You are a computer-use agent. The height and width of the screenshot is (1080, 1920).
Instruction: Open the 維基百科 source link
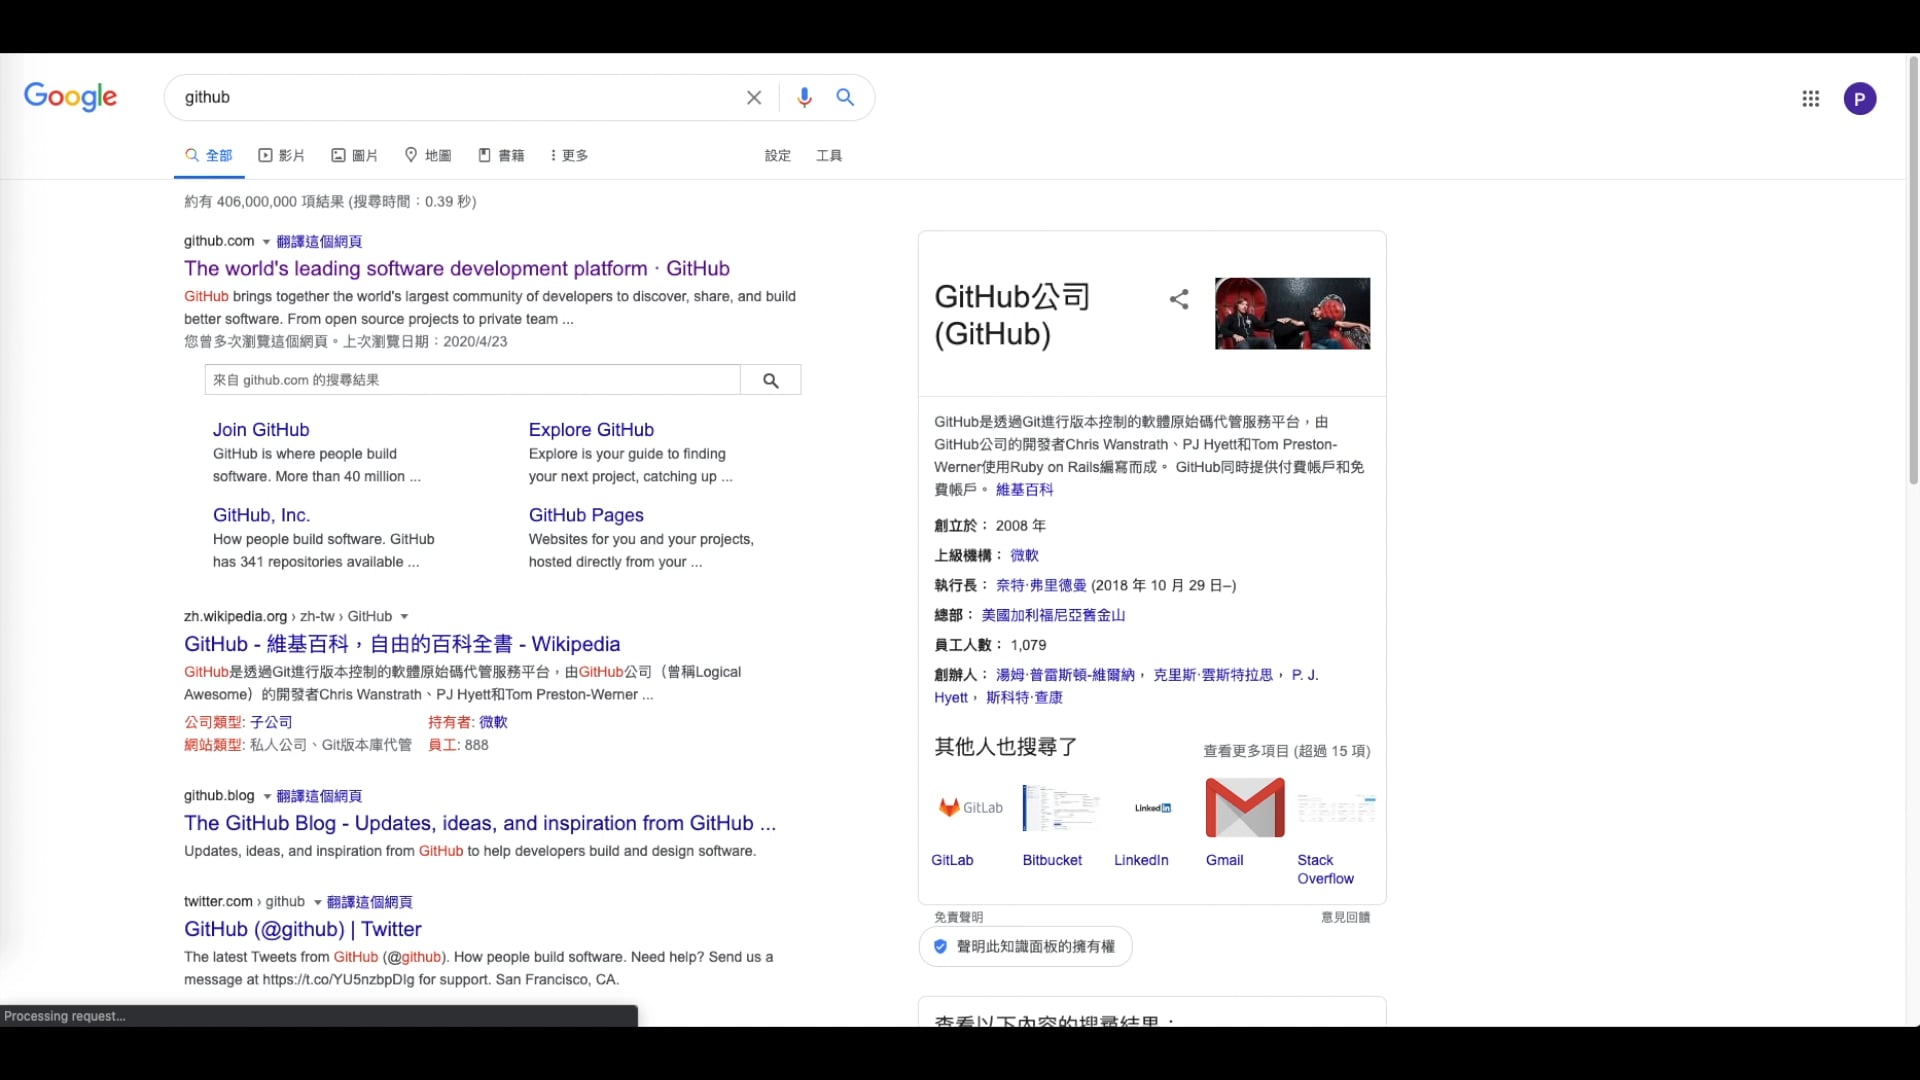pos(1025,489)
